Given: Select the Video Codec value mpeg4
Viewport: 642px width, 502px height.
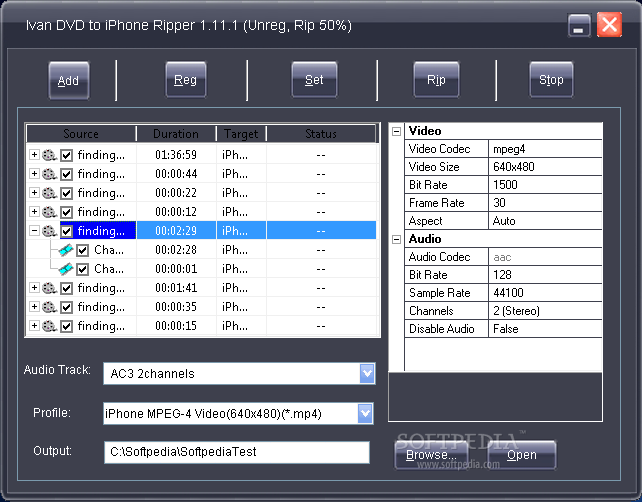Looking at the screenshot, I should [x=545, y=149].
